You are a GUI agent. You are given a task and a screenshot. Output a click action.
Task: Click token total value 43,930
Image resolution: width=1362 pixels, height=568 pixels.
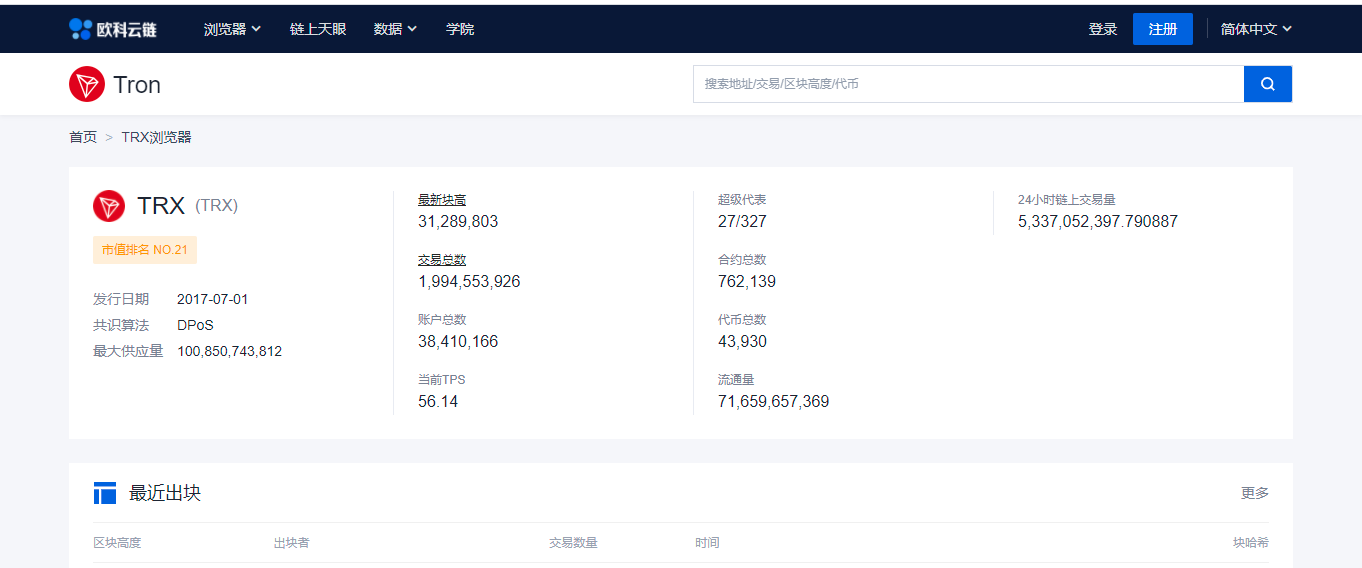[742, 341]
